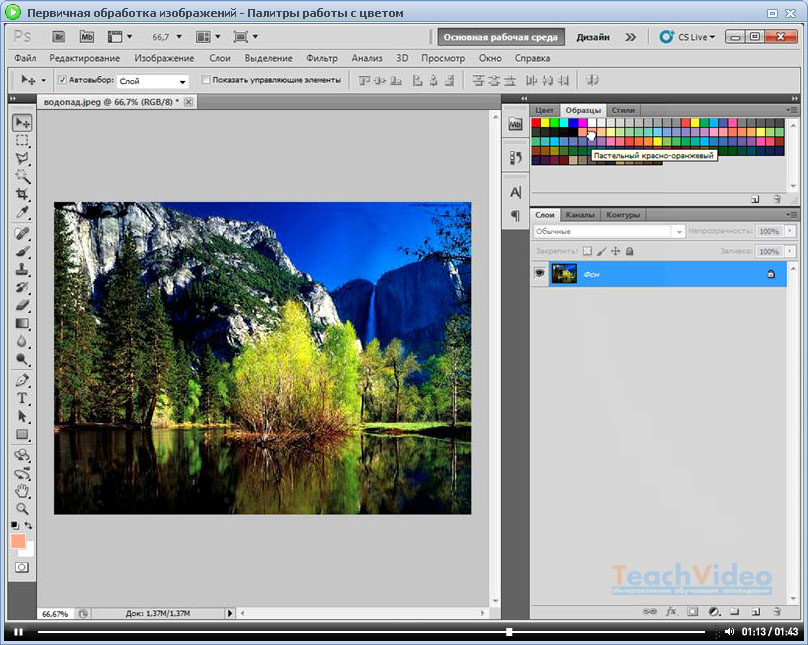Select the Clone Stamp tool
The width and height of the screenshot is (808, 645).
[22, 269]
